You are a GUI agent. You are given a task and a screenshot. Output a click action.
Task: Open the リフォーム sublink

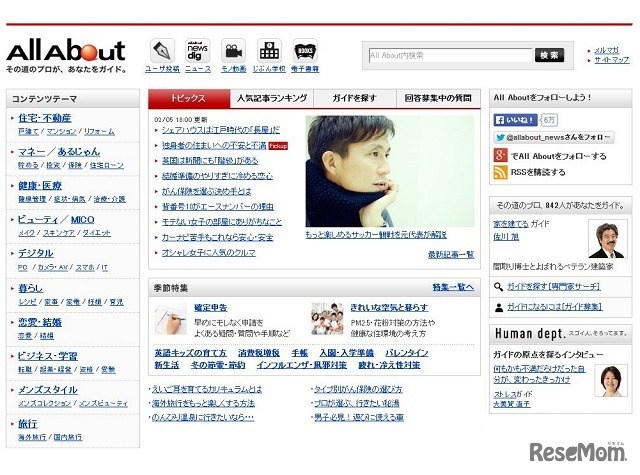(99, 131)
